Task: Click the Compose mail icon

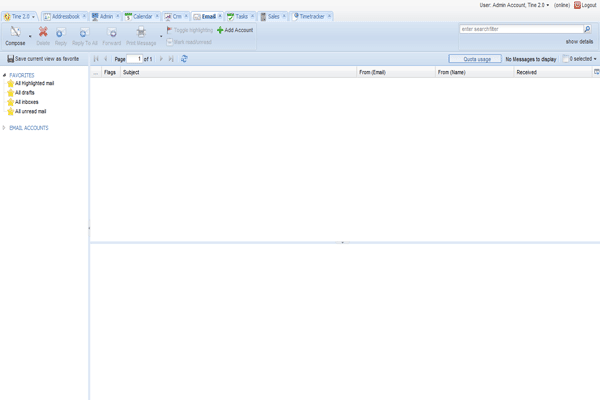Action: pos(15,33)
